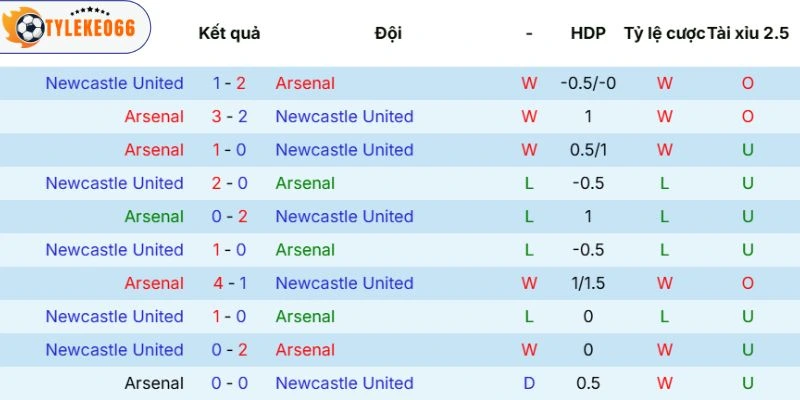Open the 0 - 0 draw score
Image resolution: width=800 pixels, height=400 pixels.
[230, 383]
